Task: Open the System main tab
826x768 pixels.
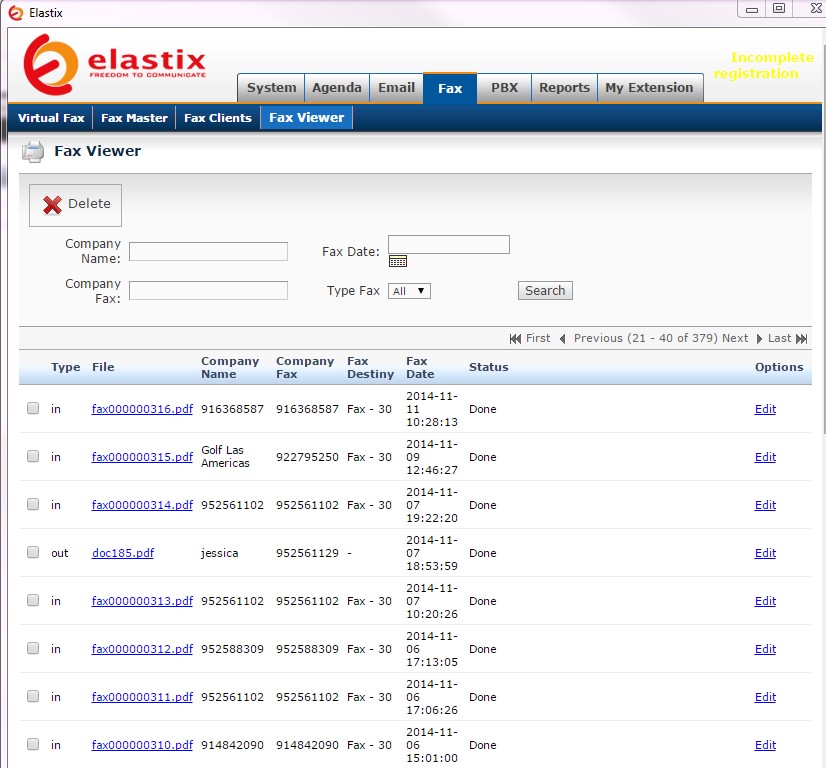Action: click(271, 88)
